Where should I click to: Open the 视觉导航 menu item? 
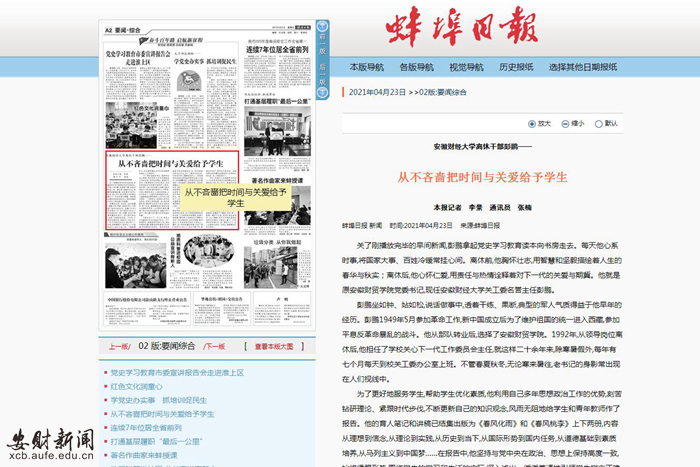tap(466, 67)
